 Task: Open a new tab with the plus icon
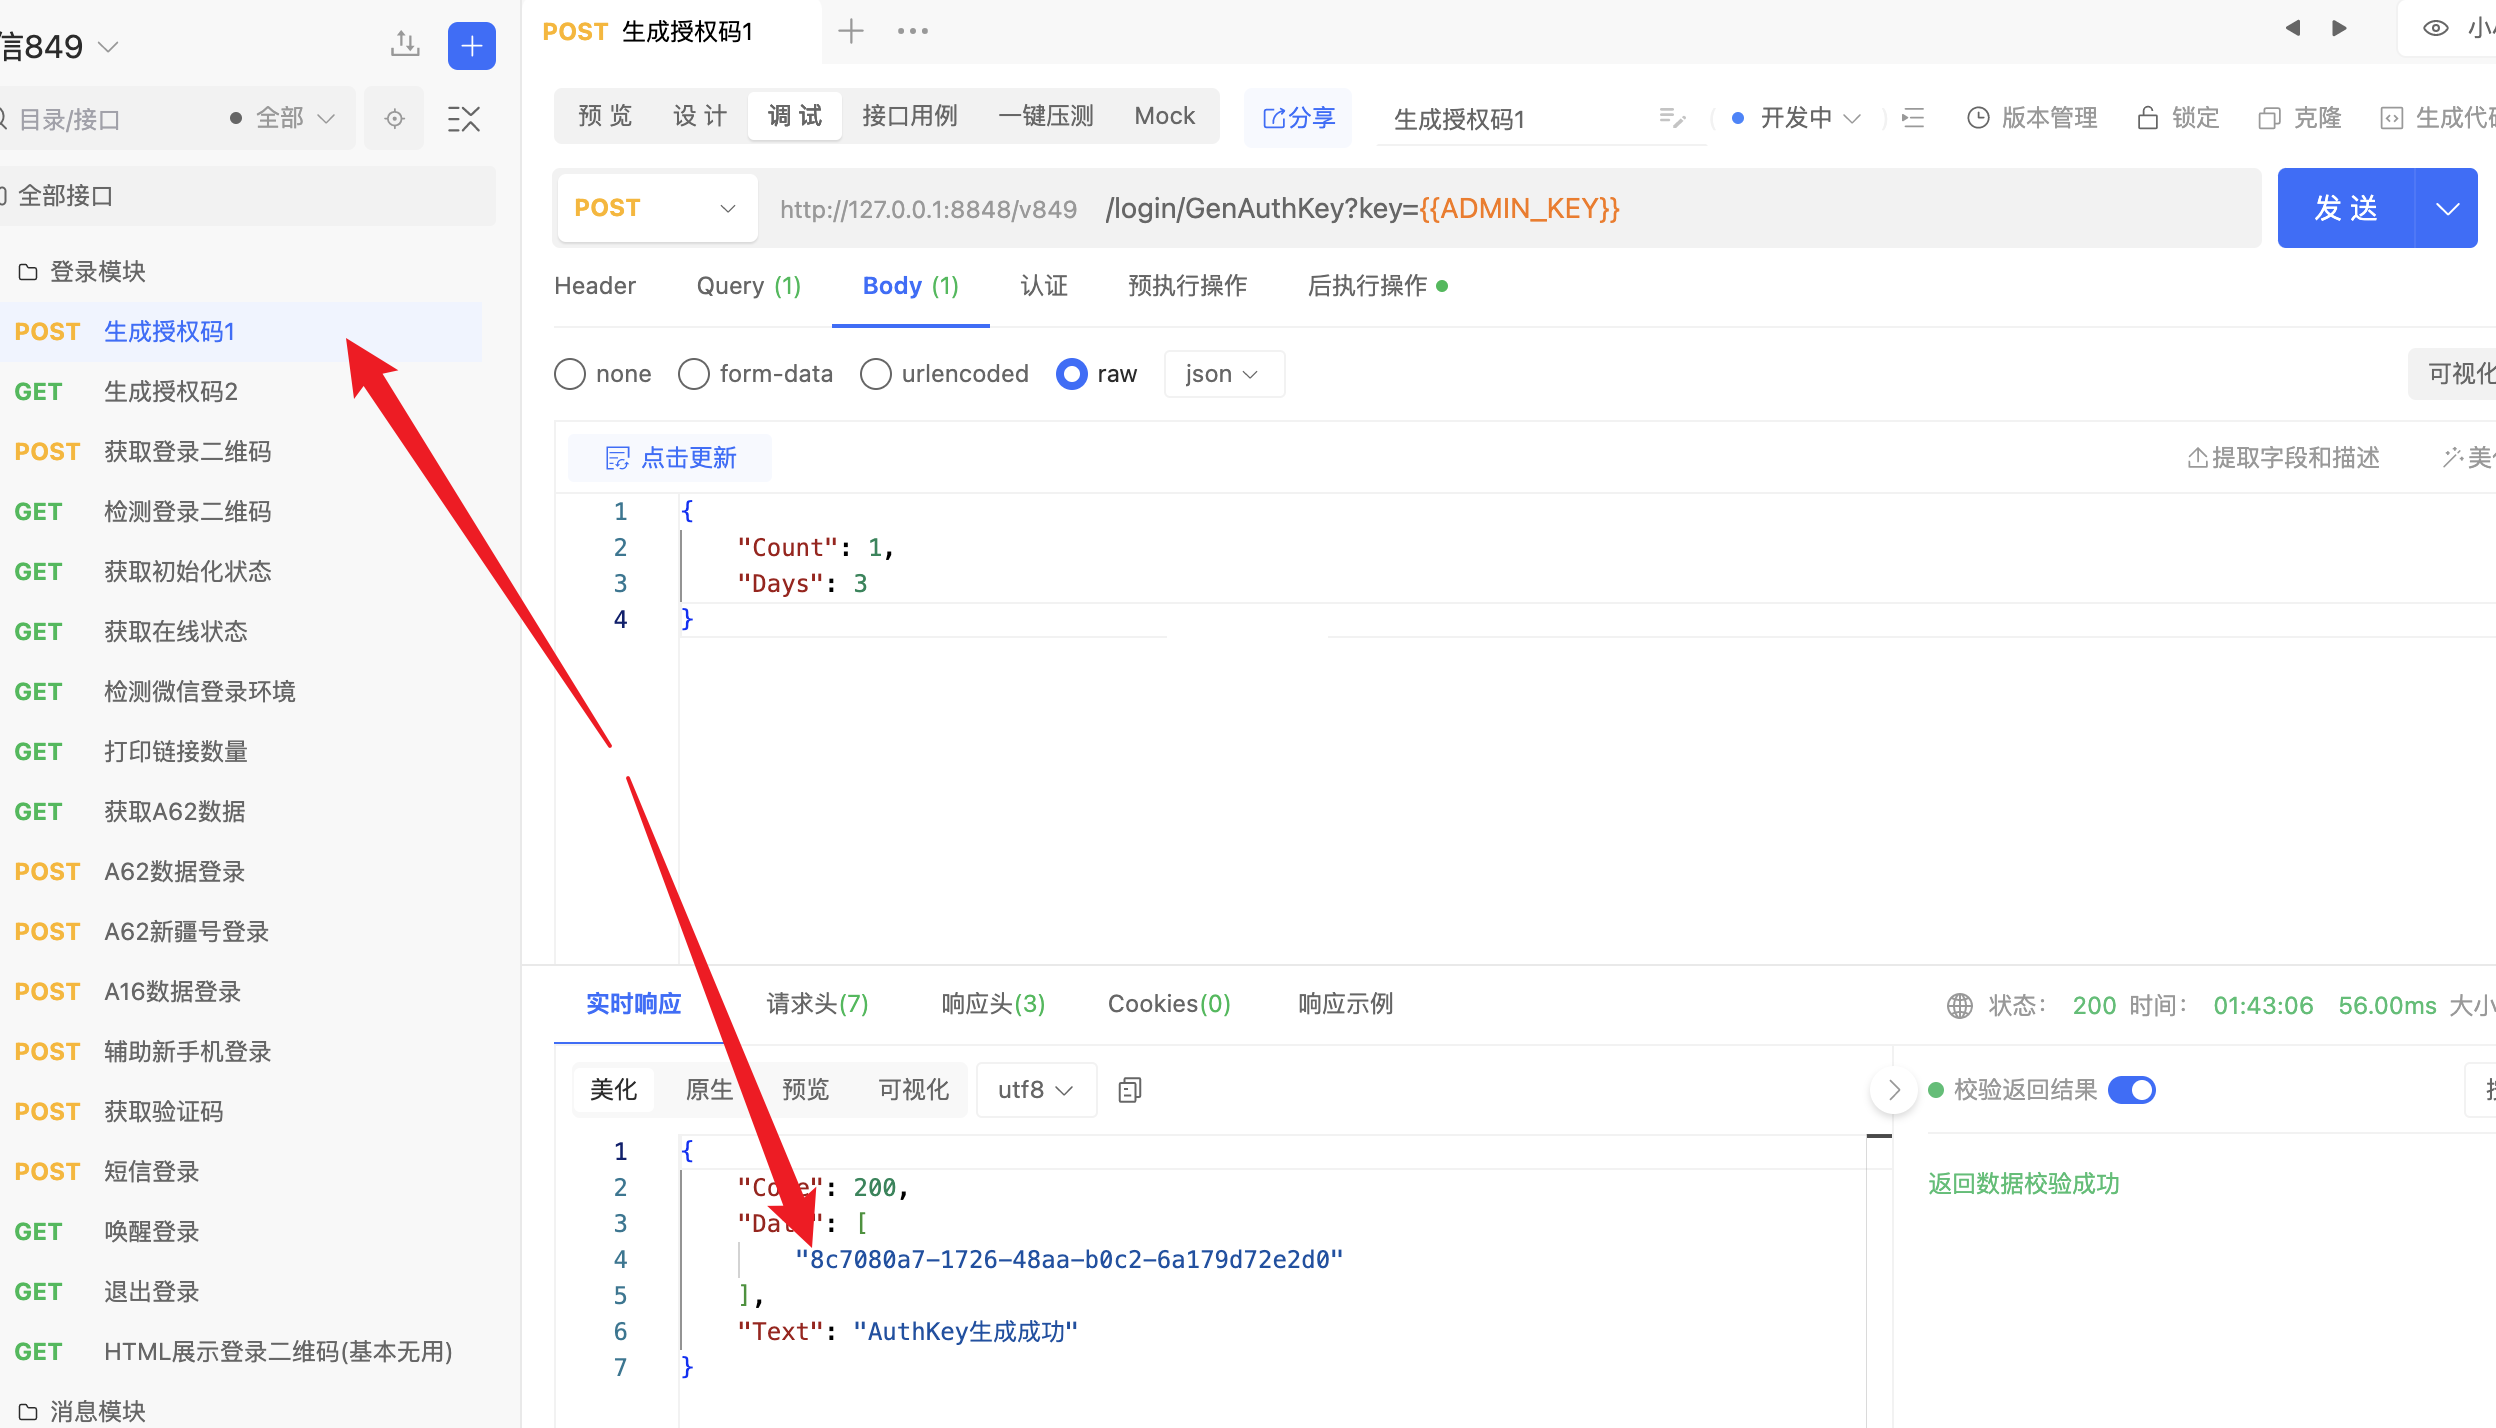[850, 31]
